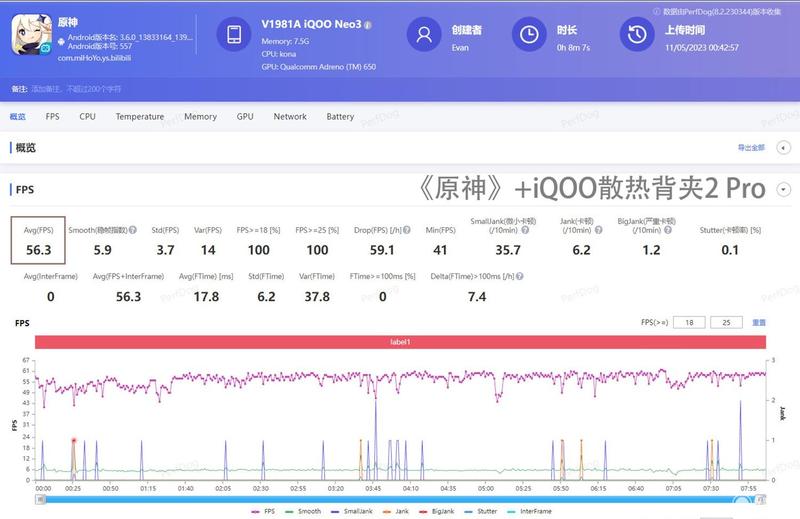Viewport: 800px width, 519px height.
Task: Open help icon for BigJank metric
Action: pos(668,230)
